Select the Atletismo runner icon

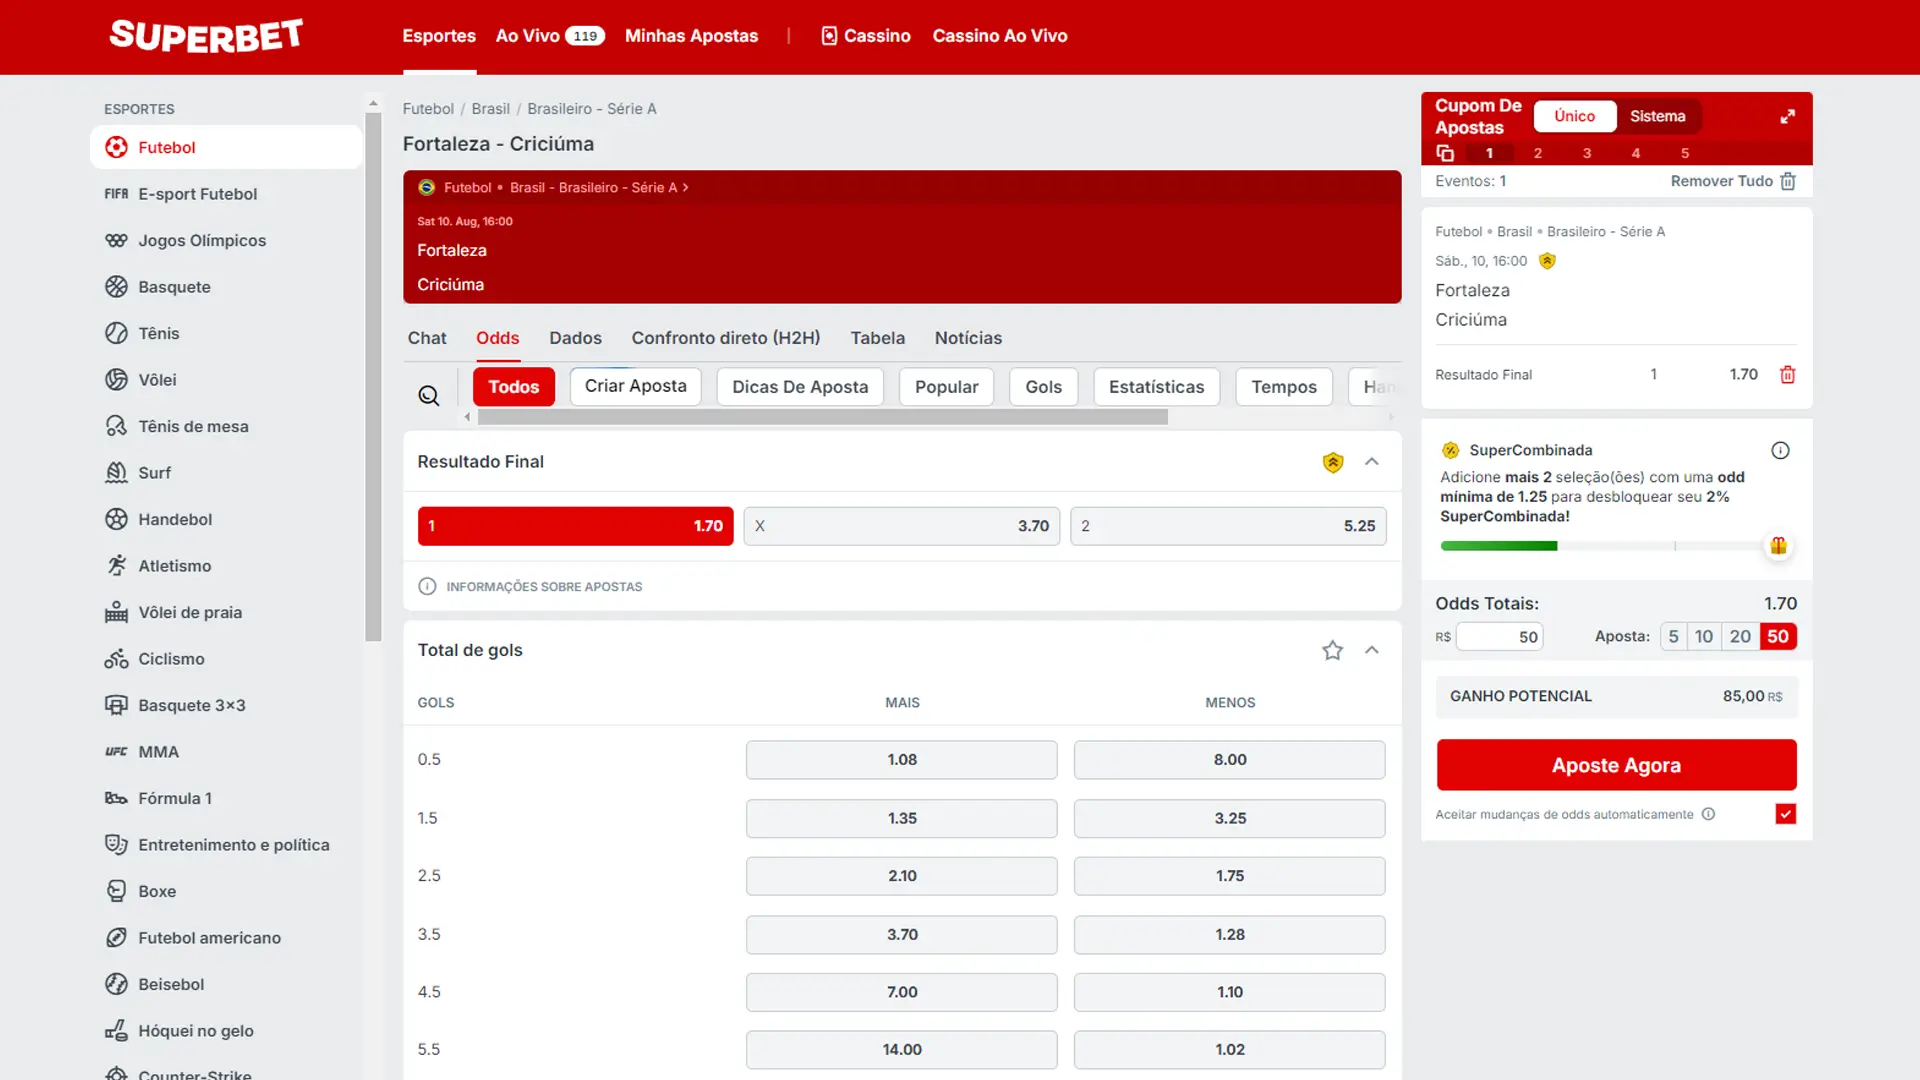pos(117,566)
